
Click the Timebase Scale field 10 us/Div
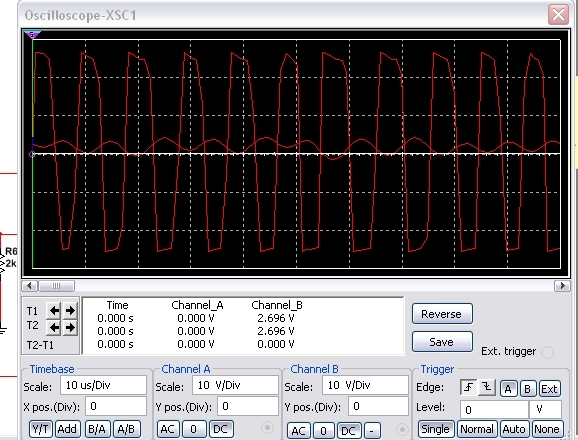[x=103, y=385]
